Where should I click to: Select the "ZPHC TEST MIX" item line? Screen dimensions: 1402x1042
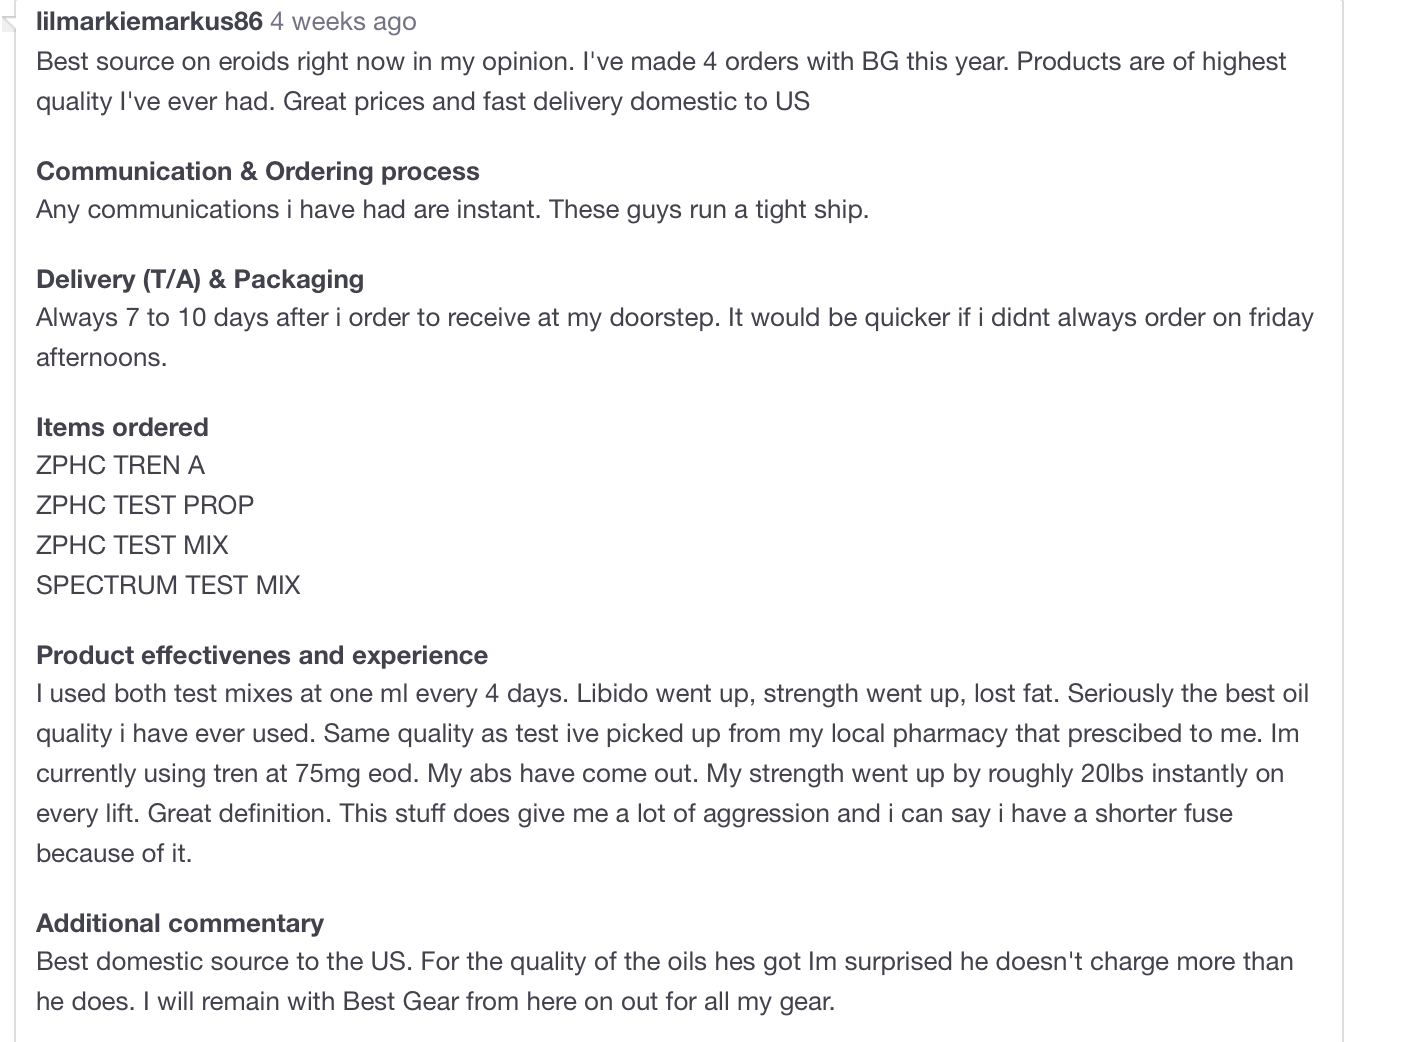point(132,545)
